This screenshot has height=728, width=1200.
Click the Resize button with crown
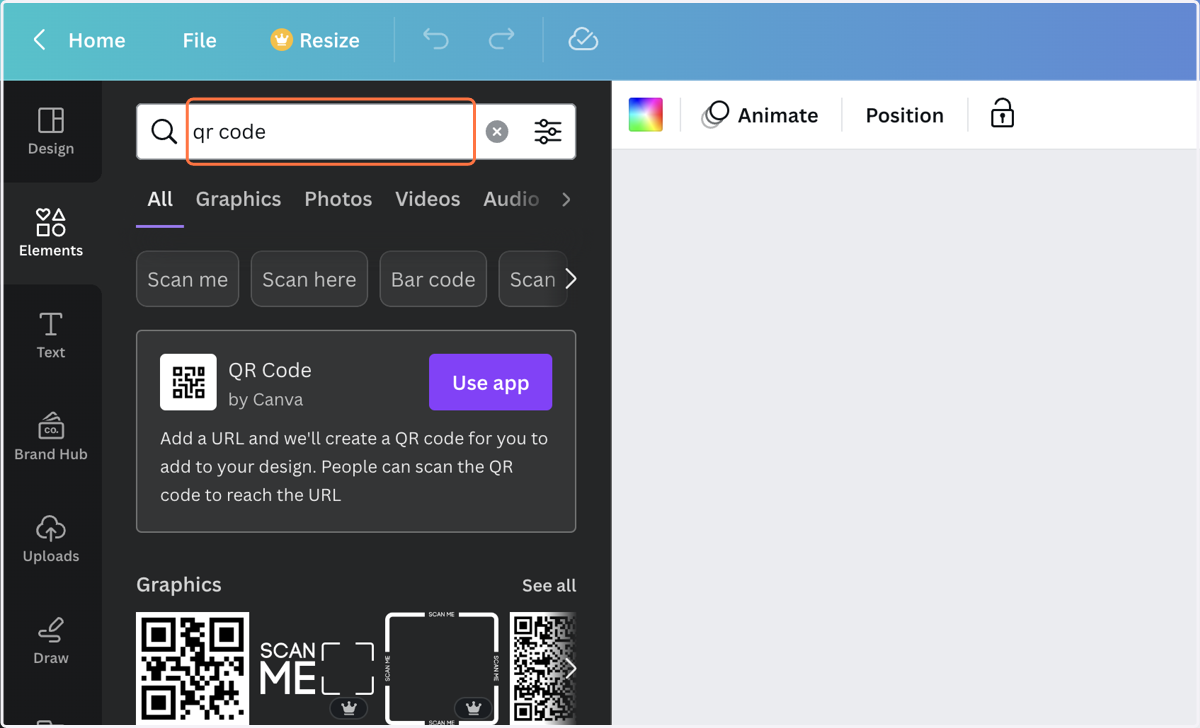pos(315,40)
